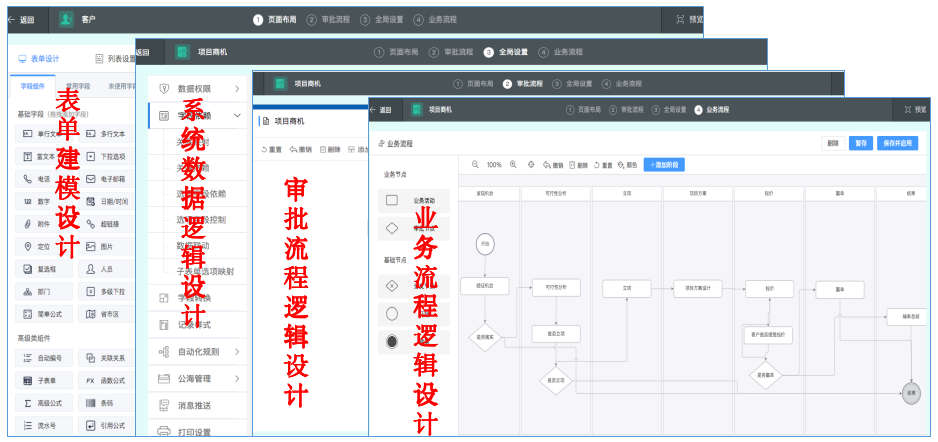Add a 函数公式 advanced component
938x442 pixels.
click(106, 380)
